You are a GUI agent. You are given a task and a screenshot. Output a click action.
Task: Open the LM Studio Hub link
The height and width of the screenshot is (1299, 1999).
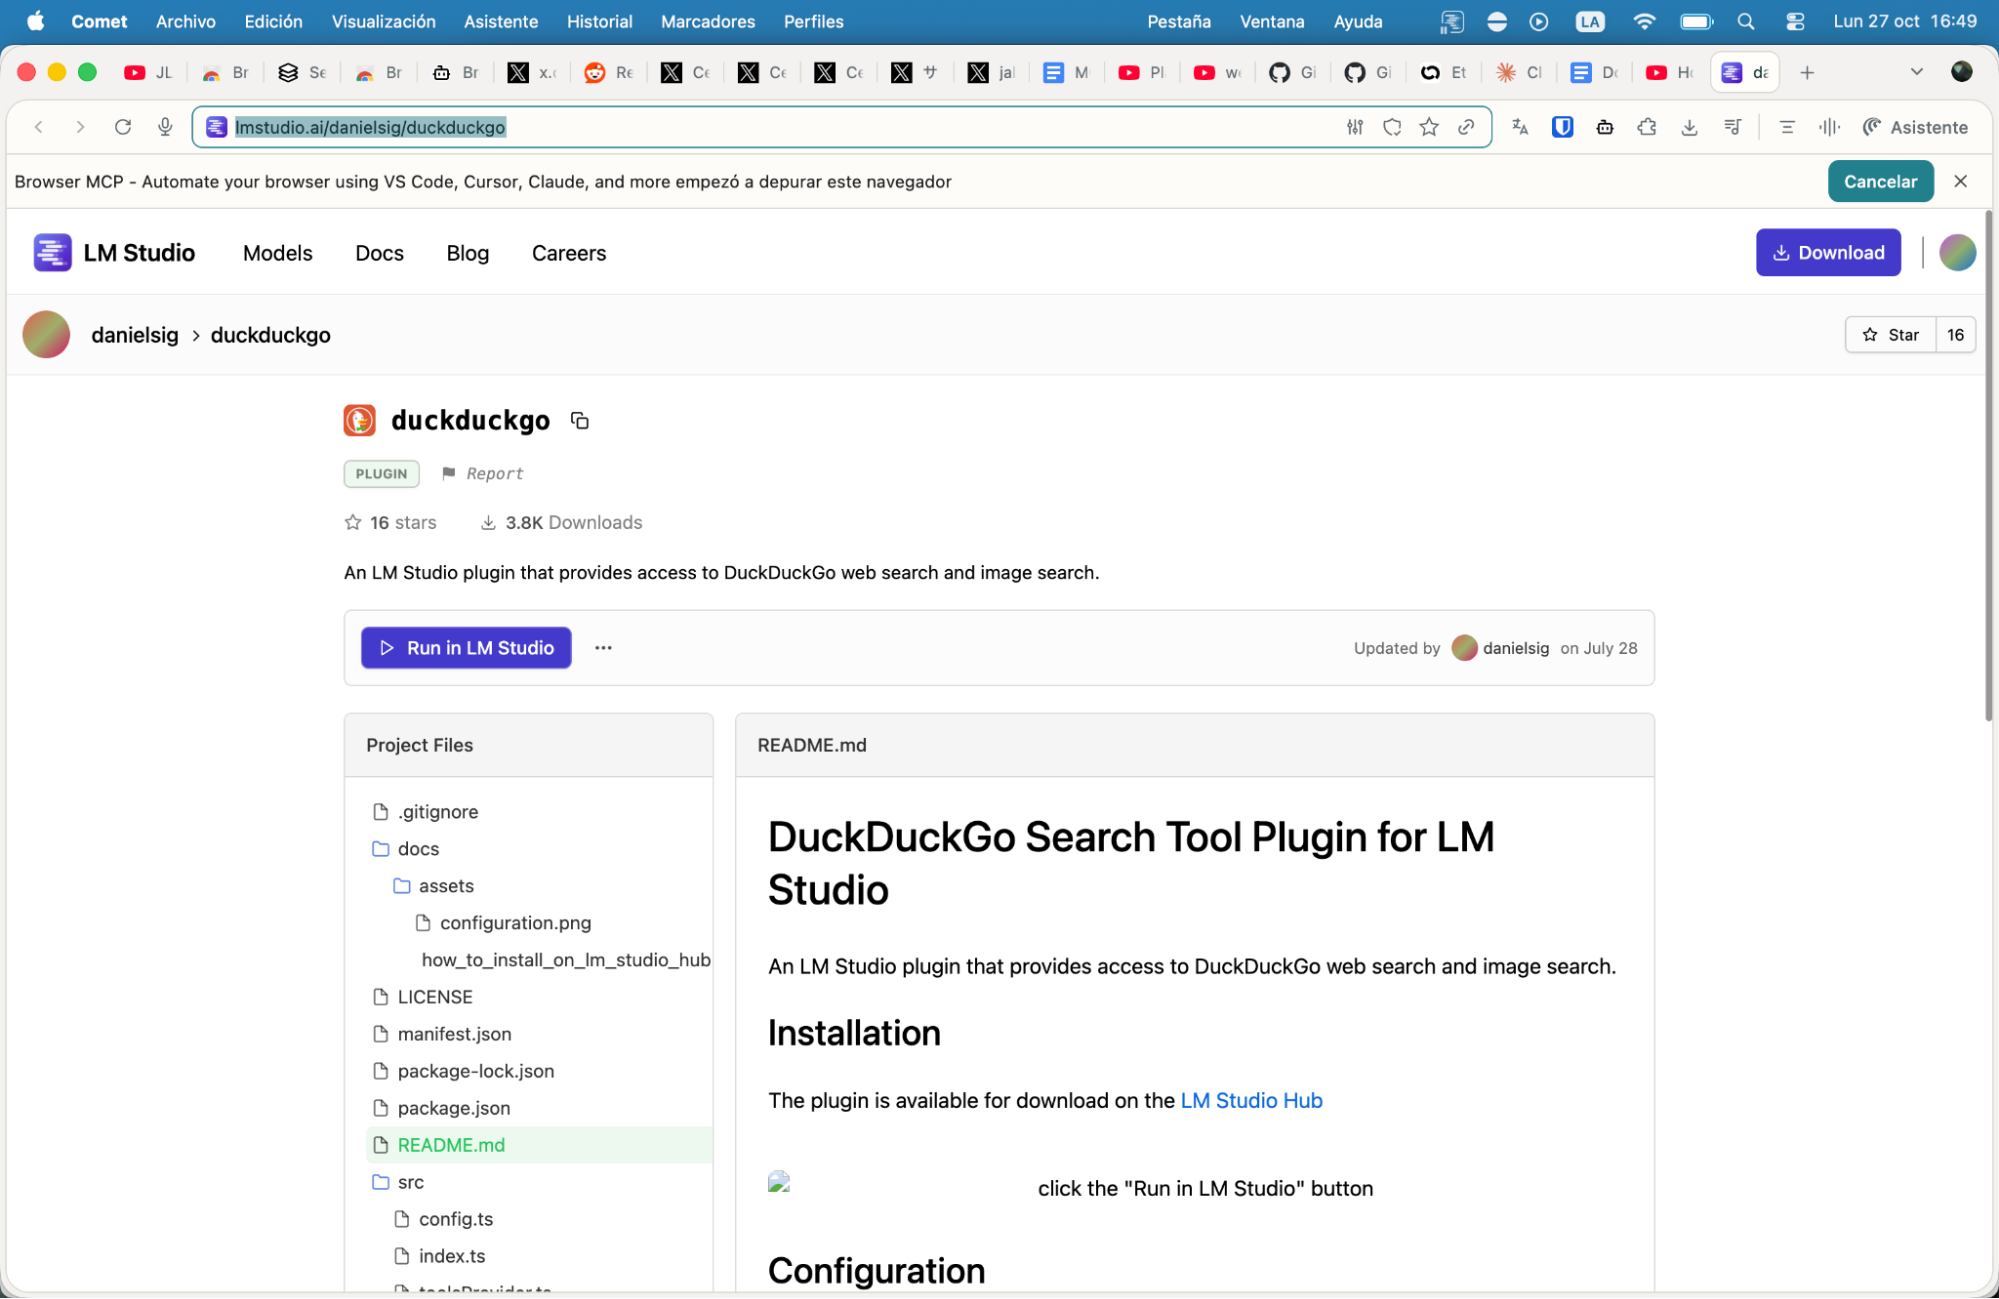click(1251, 1100)
